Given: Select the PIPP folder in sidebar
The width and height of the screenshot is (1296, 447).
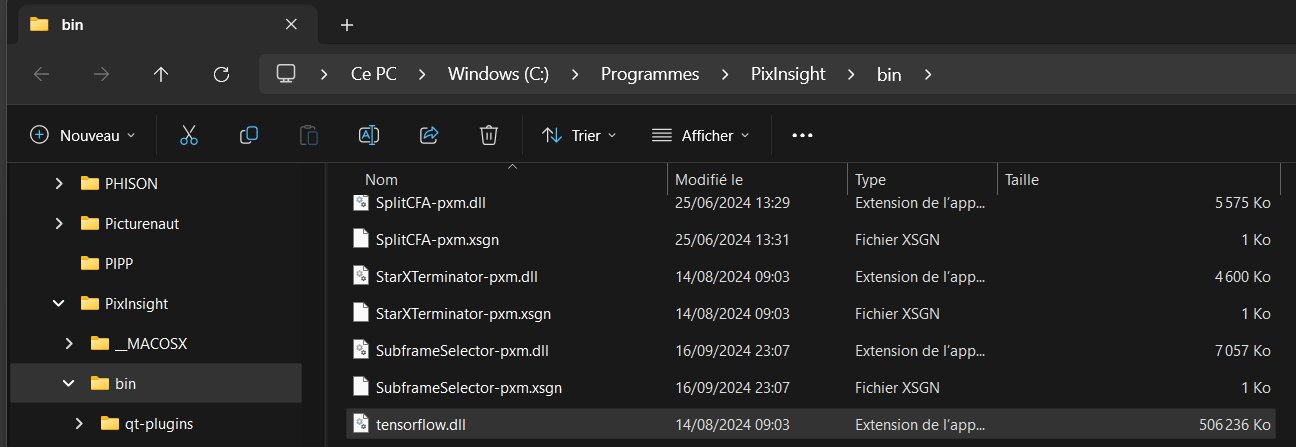Looking at the screenshot, I should [x=119, y=264].
